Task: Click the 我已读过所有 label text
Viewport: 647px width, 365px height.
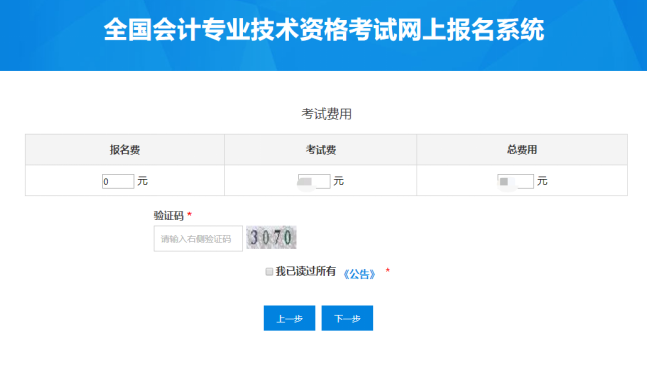Action: coord(306,271)
